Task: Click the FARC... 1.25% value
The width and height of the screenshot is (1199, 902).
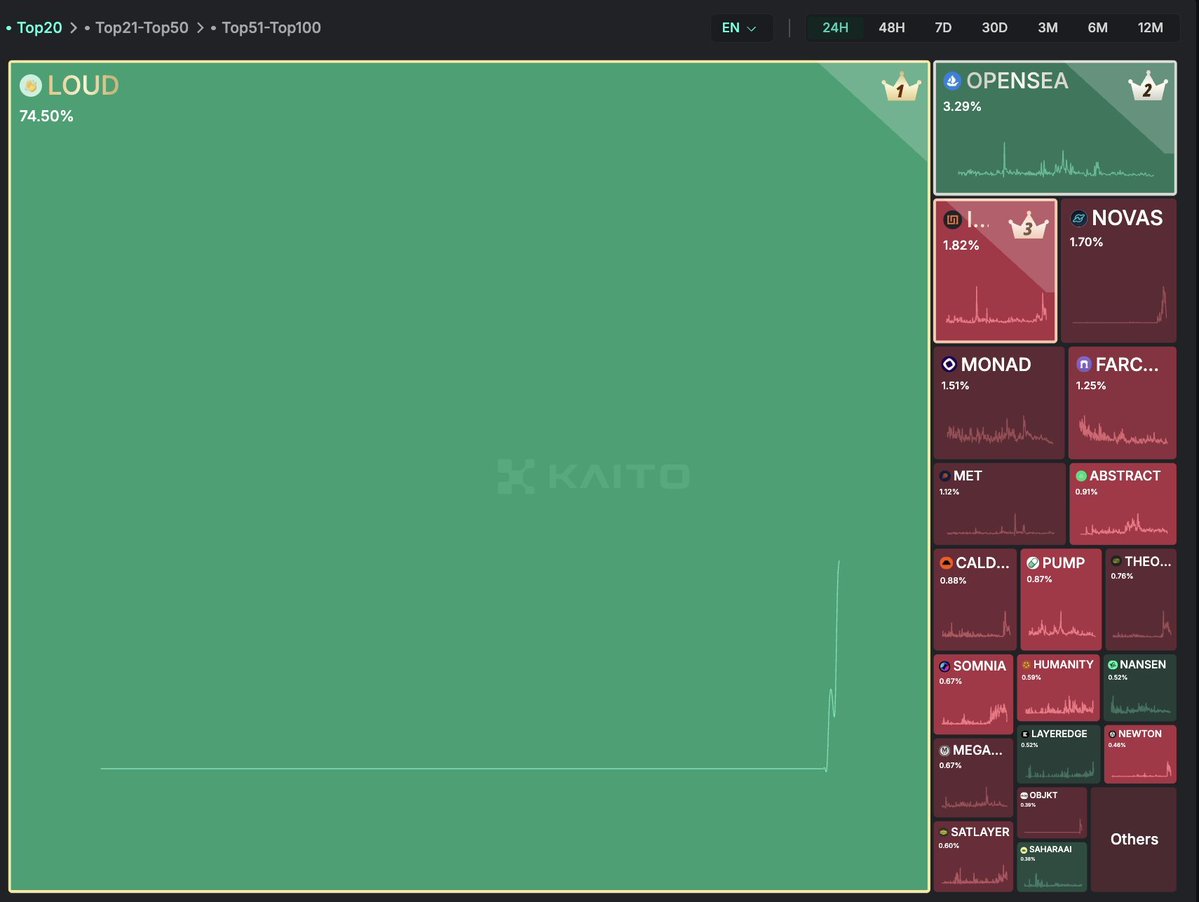Action: (x=1090, y=385)
